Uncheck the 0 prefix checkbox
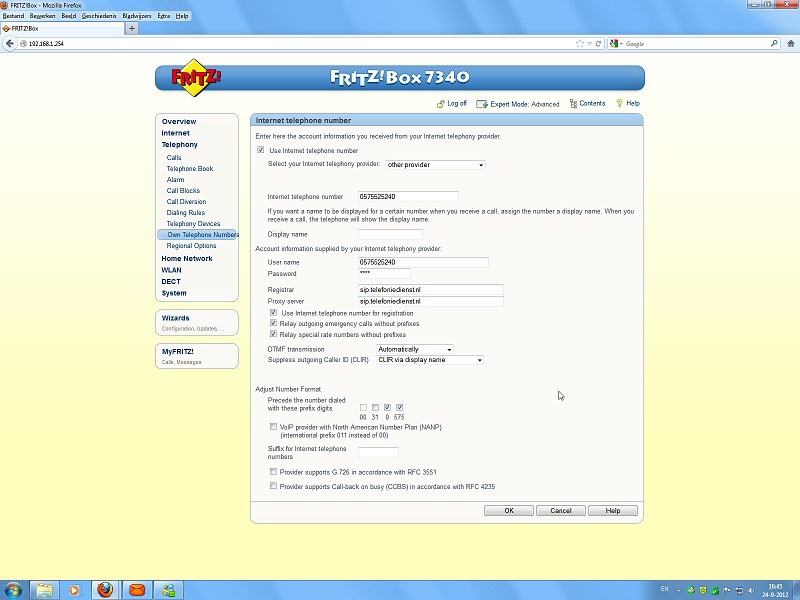The height and width of the screenshot is (600, 800). pyautogui.click(x=387, y=407)
